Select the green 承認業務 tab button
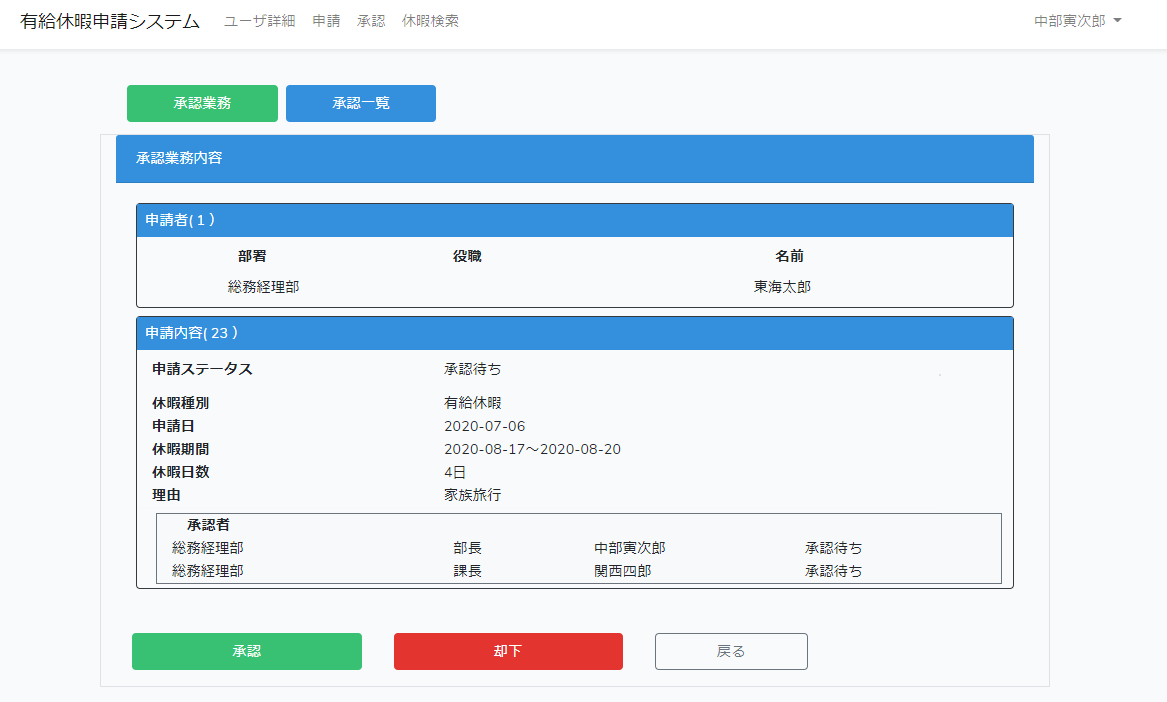This screenshot has height=702, width=1167. tap(202, 103)
